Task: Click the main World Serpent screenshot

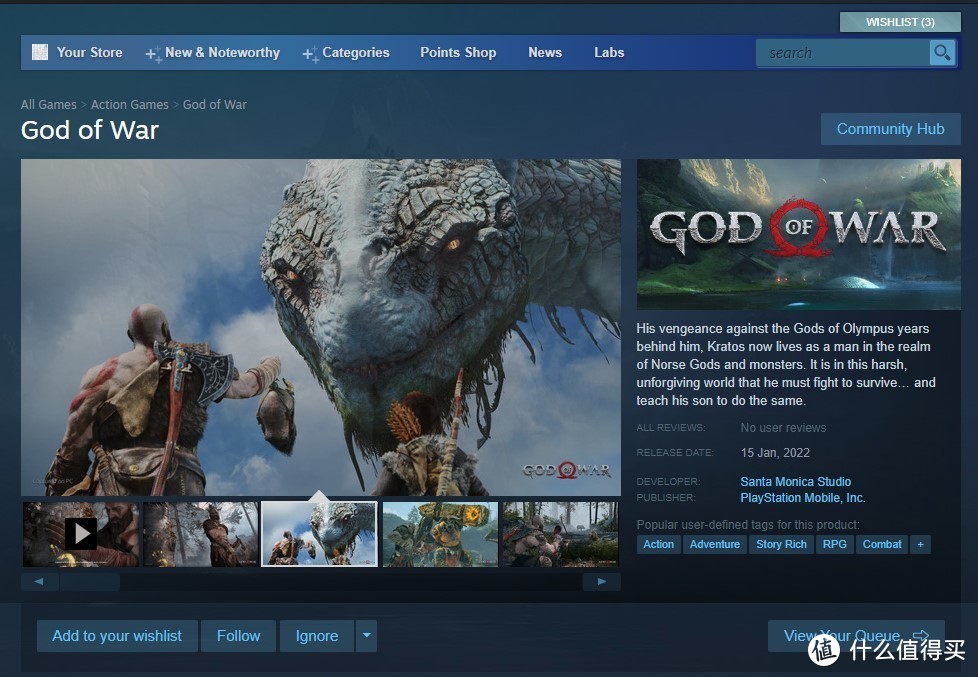Action: point(321,328)
